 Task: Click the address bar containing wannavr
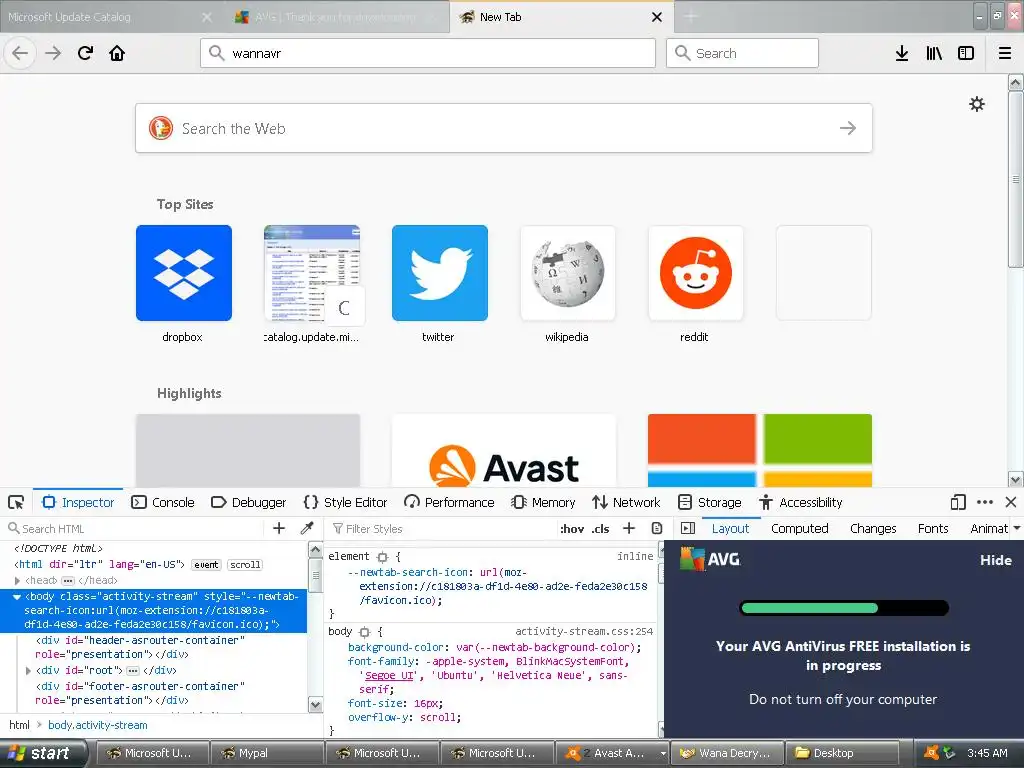click(428, 53)
